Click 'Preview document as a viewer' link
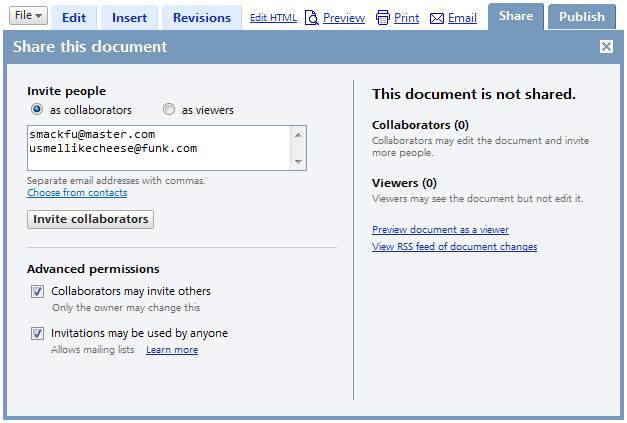The image size is (627, 423). [440, 230]
